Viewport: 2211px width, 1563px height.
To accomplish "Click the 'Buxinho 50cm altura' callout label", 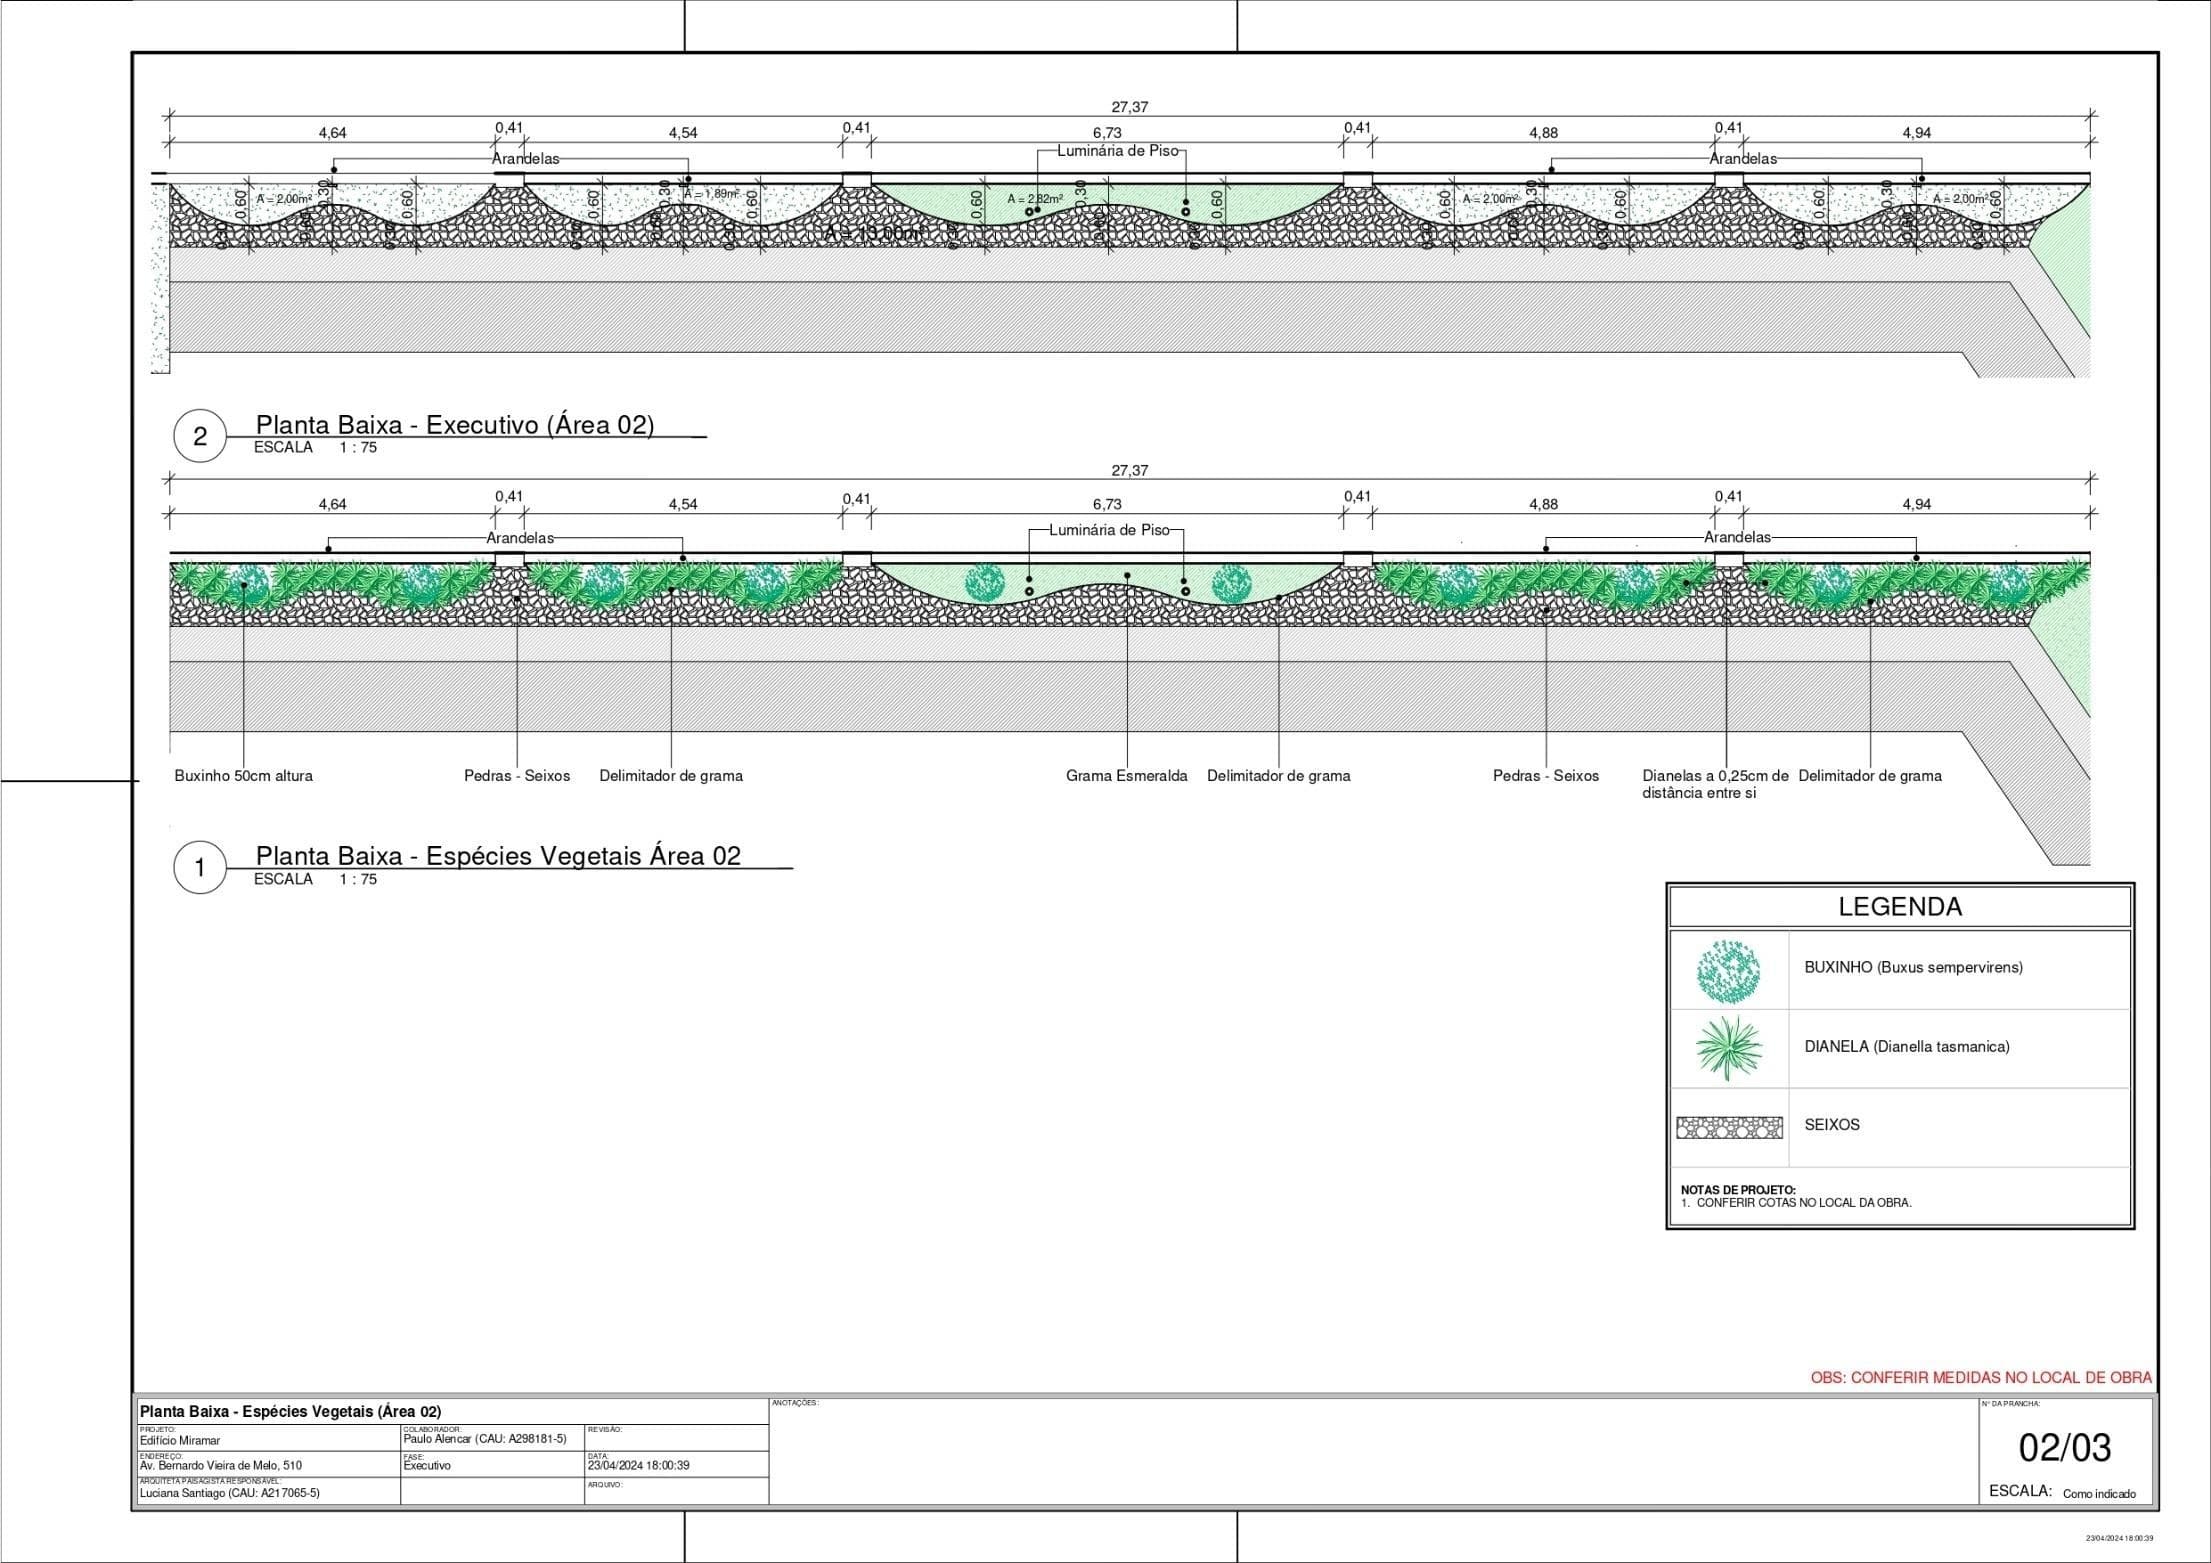I will (x=243, y=776).
